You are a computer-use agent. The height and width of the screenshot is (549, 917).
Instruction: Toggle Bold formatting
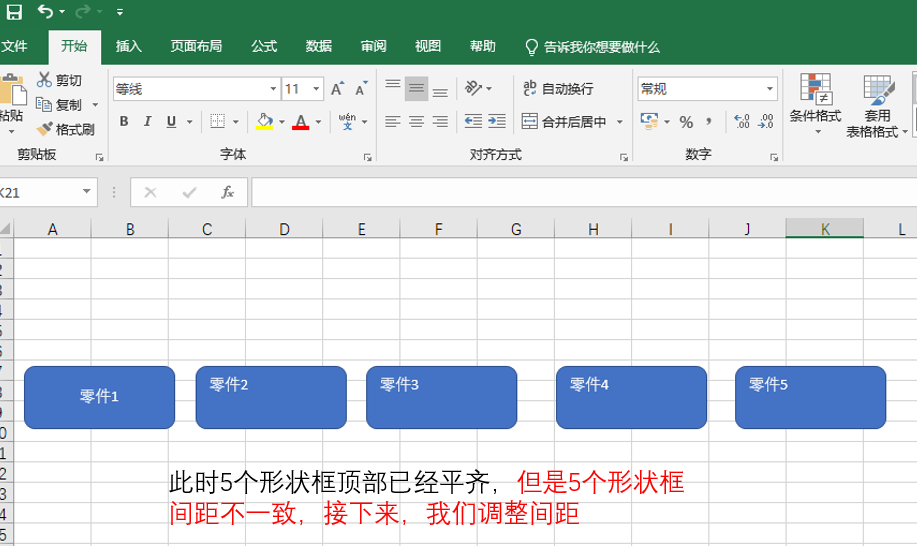[x=124, y=122]
